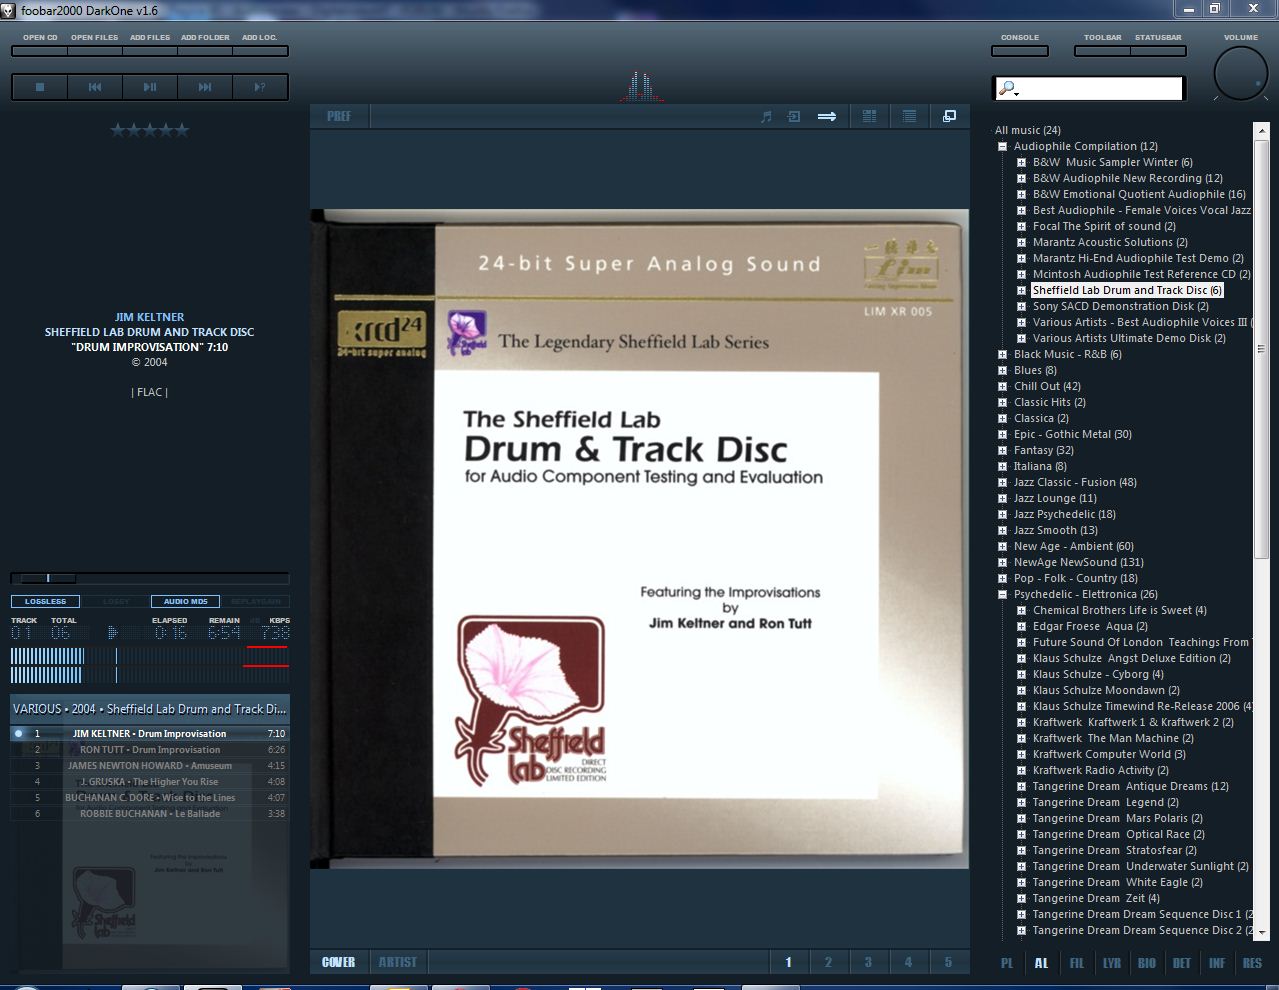Select cover page 1
This screenshot has height=990, width=1279.
click(x=788, y=962)
